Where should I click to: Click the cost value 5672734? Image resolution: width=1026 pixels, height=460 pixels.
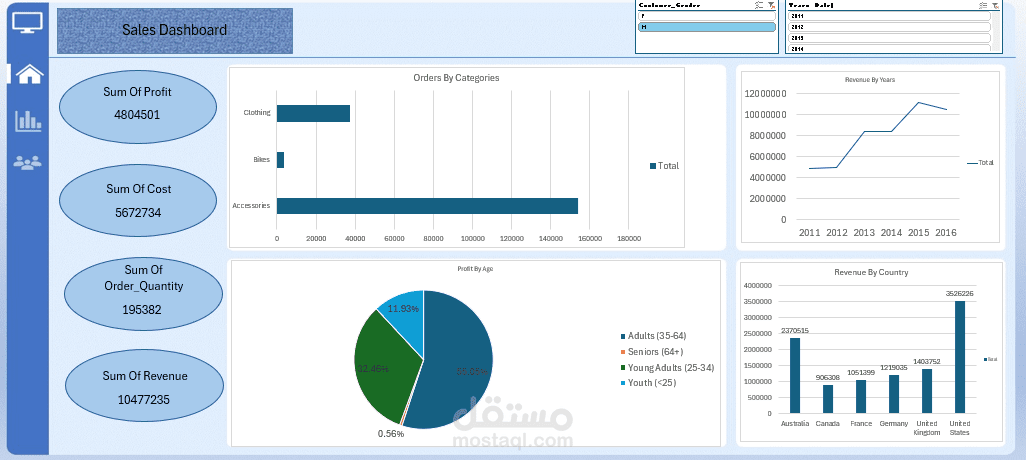point(137,213)
